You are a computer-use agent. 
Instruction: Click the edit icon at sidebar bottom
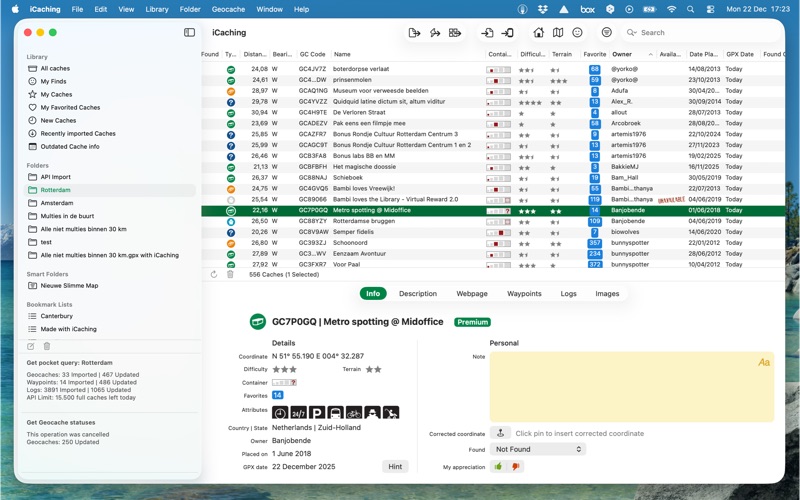click(31, 346)
